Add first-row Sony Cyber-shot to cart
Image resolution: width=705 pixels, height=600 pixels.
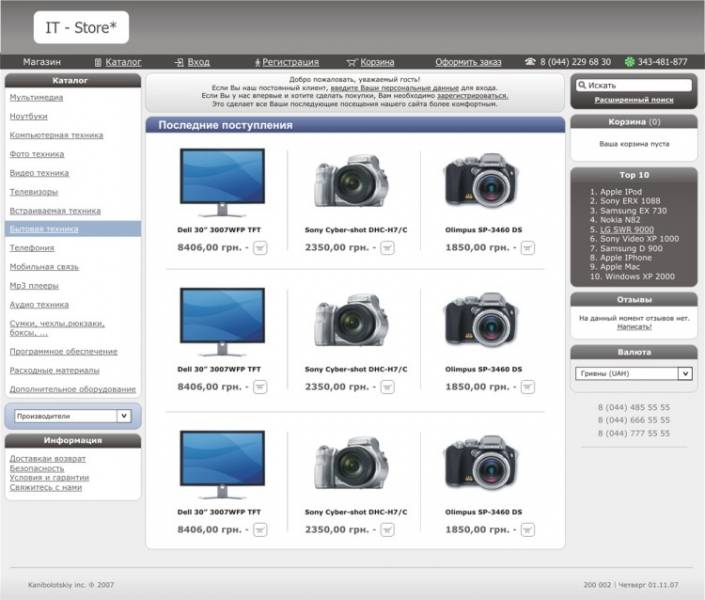(x=387, y=248)
